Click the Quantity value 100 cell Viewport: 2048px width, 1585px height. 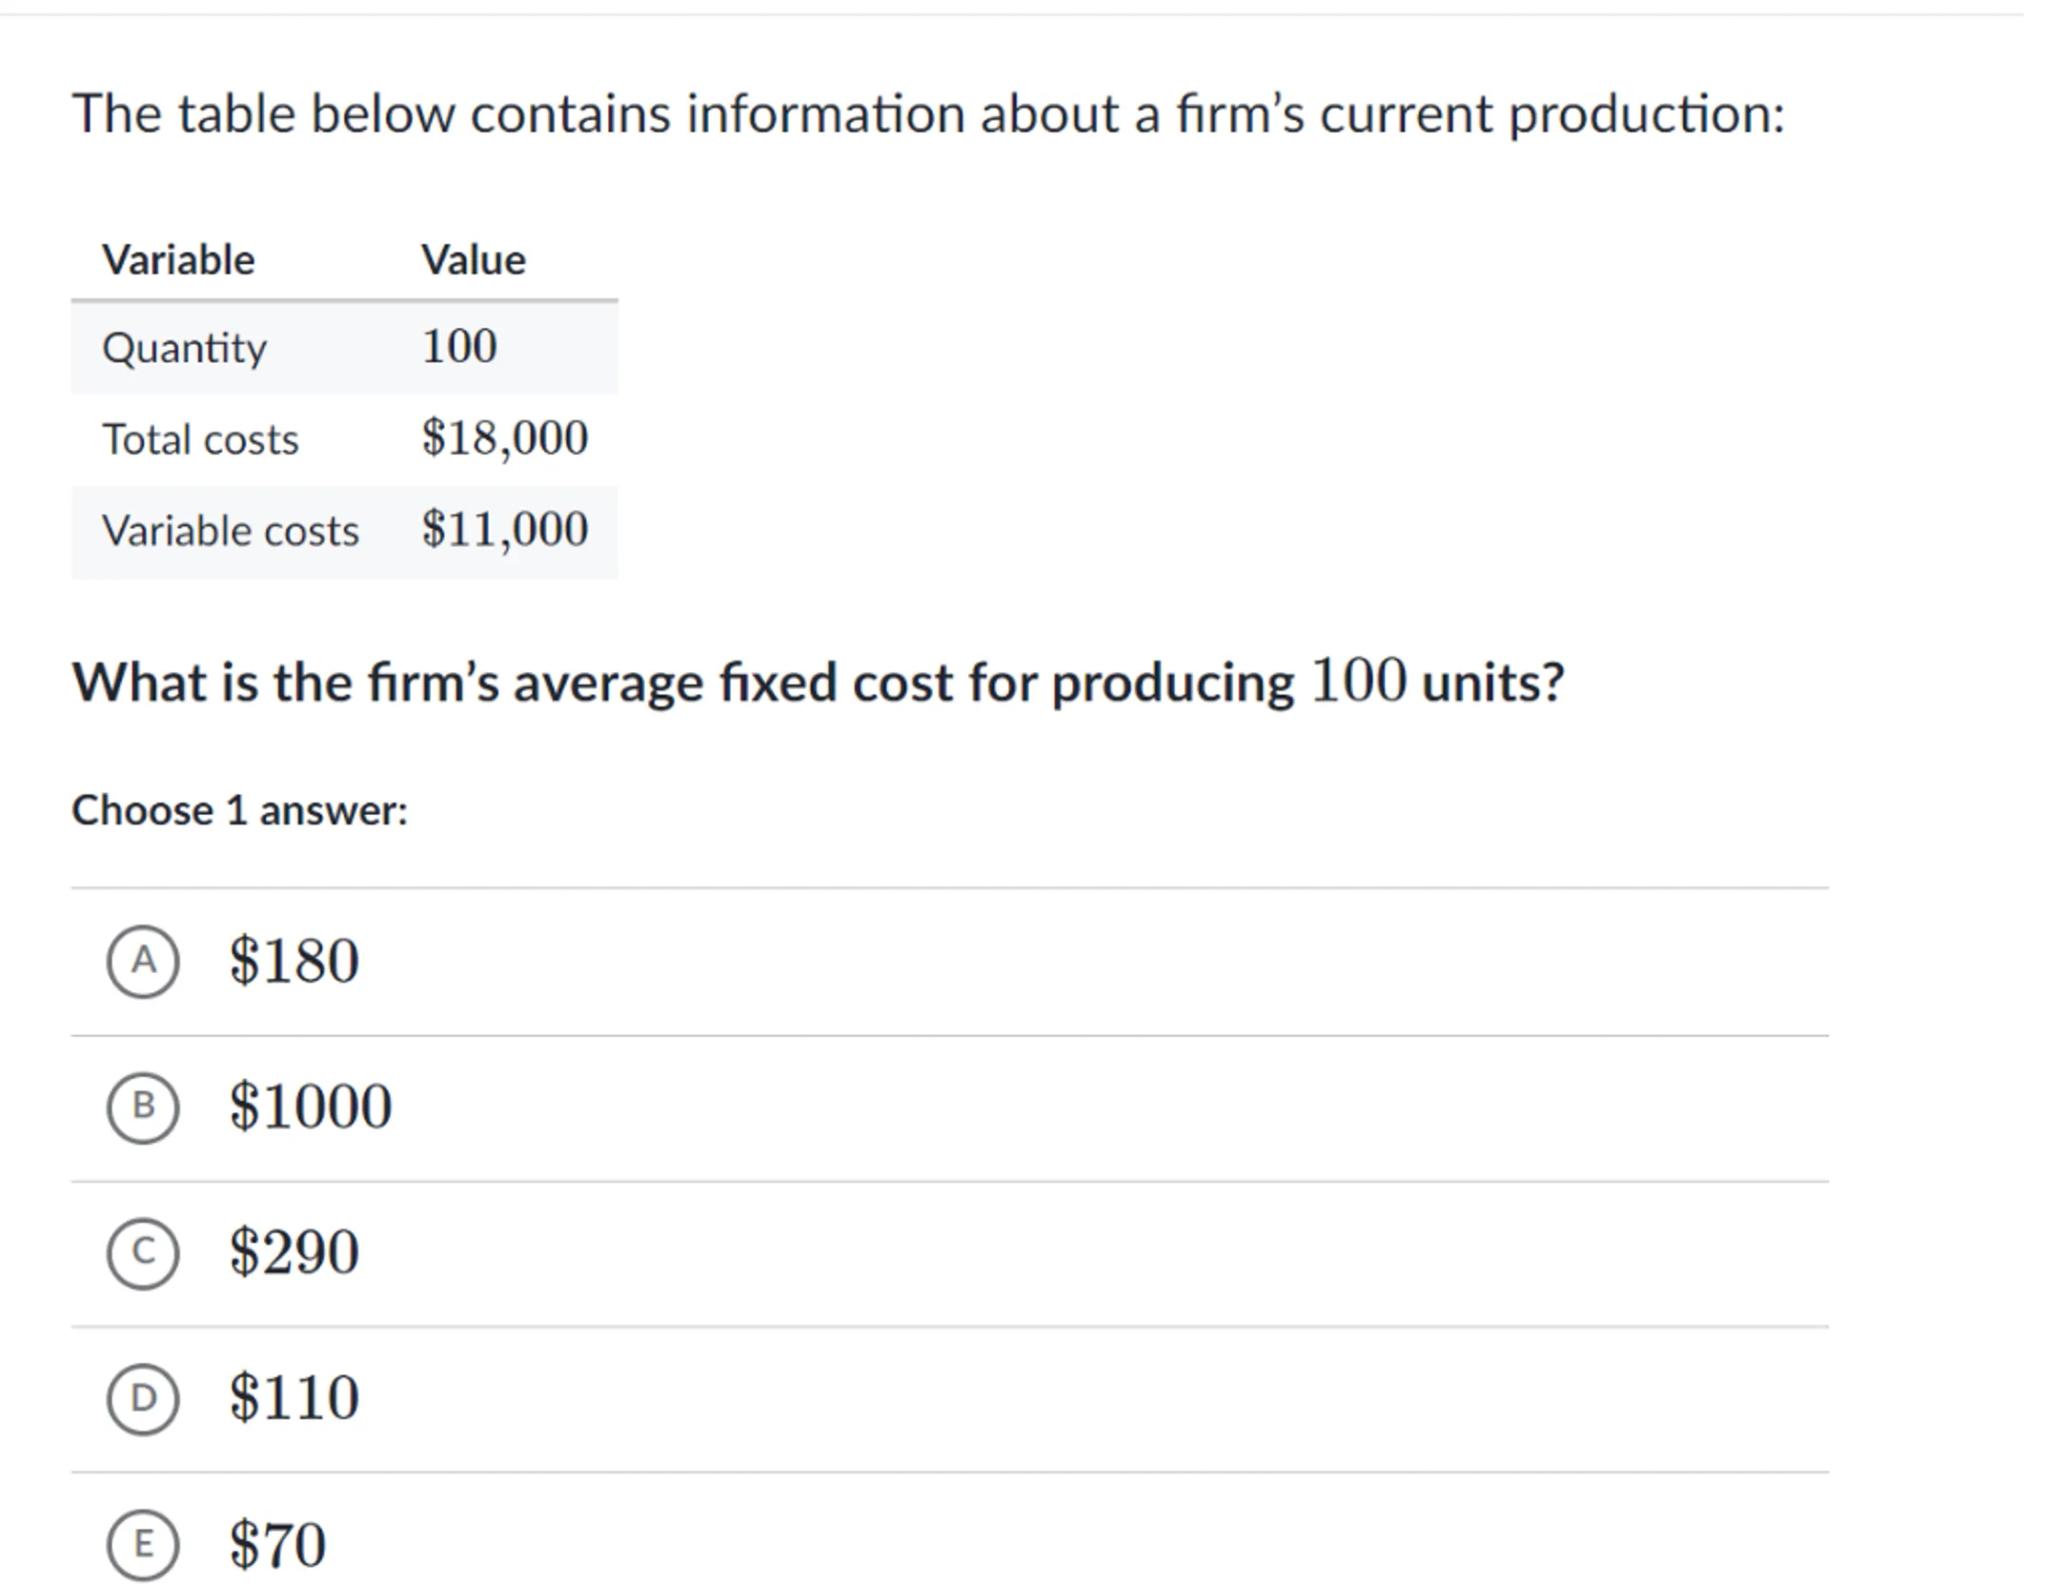[x=459, y=347]
